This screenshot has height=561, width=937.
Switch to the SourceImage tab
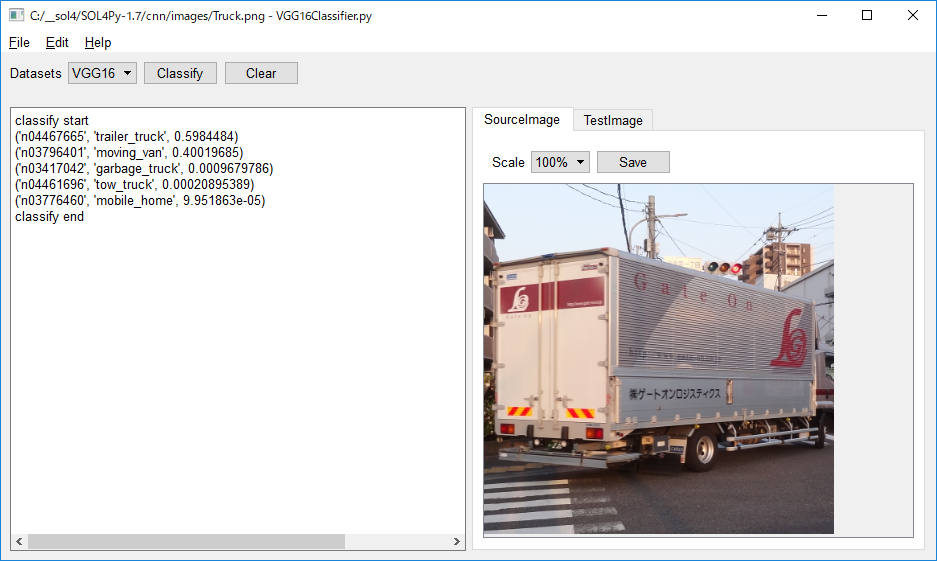click(522, 119)
